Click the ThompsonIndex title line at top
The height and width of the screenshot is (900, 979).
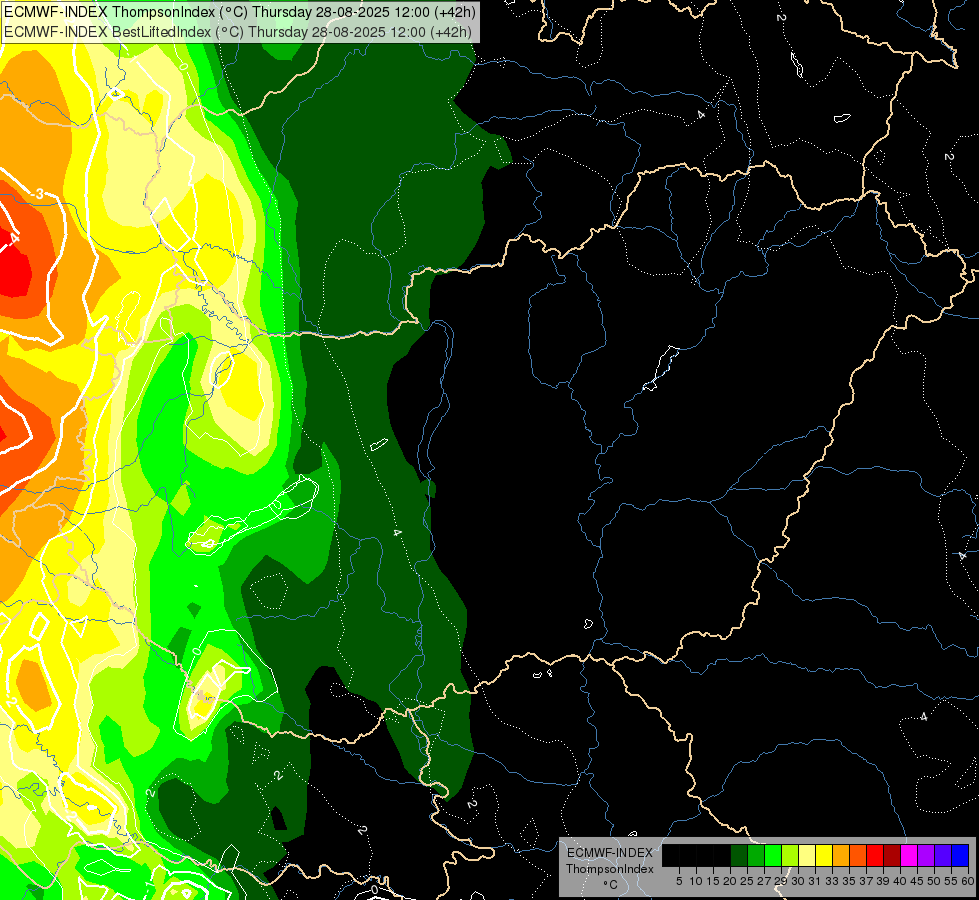240,11
